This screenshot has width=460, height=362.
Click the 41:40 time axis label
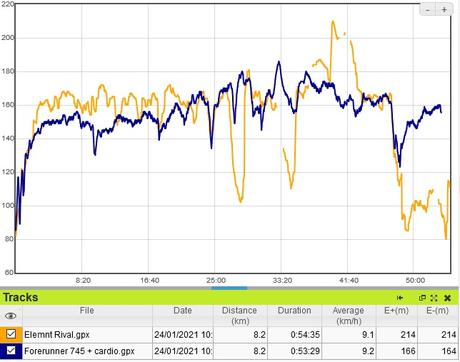(349, 280)
